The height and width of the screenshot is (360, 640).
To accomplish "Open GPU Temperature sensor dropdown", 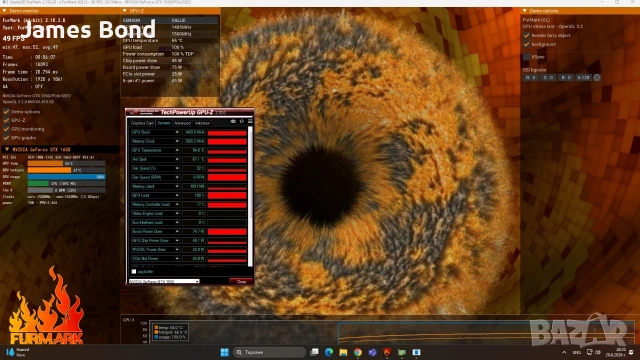I will [x=177, y=150].
